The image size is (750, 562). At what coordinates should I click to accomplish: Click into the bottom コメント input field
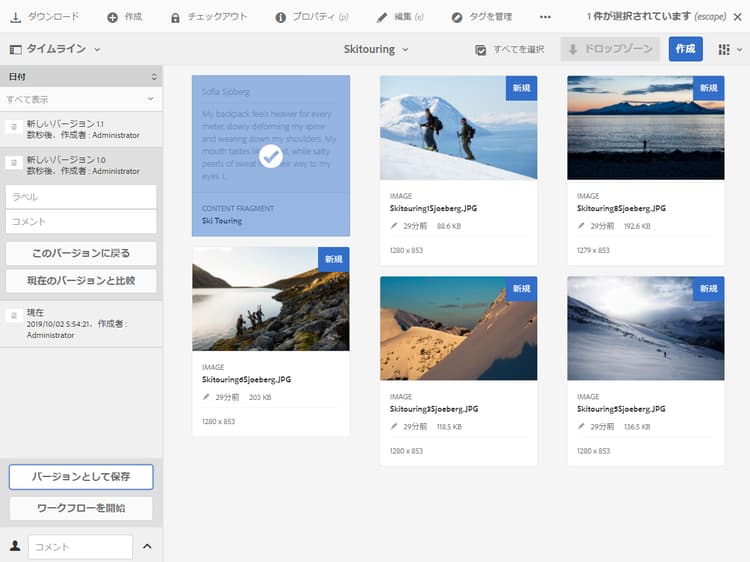80,547
